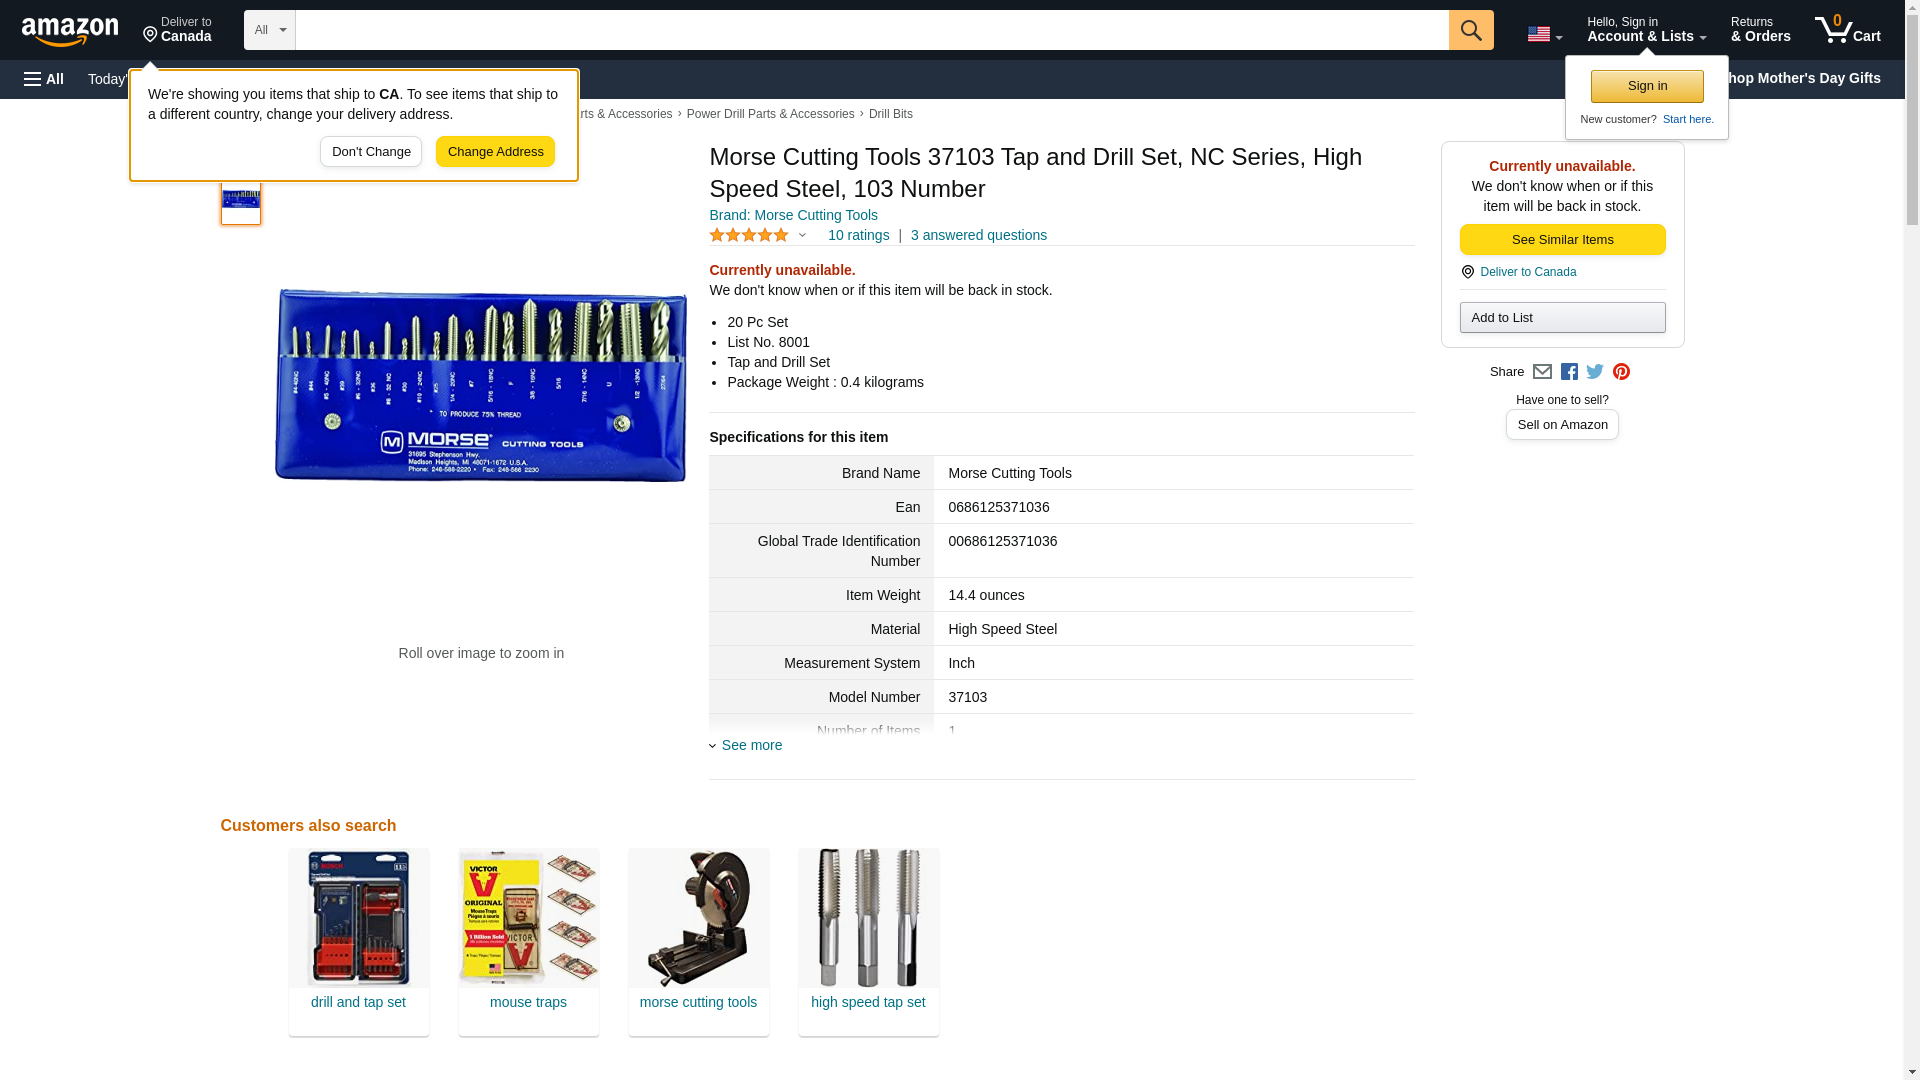Image resolution: width=1920 pixels, height=1080 pixels.
Task: Open the search category All dropdown
Action: pos(270,30)
